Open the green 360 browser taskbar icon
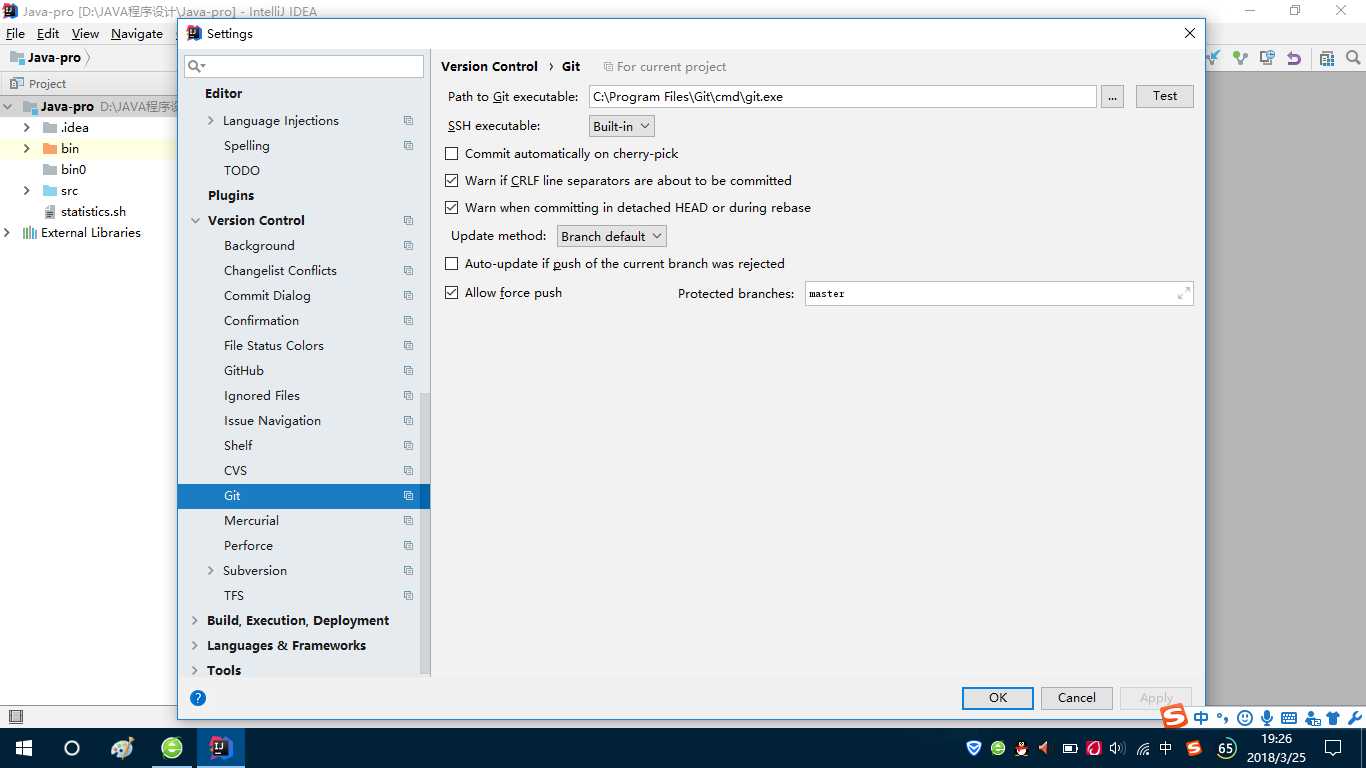 (x=172, y=748)
